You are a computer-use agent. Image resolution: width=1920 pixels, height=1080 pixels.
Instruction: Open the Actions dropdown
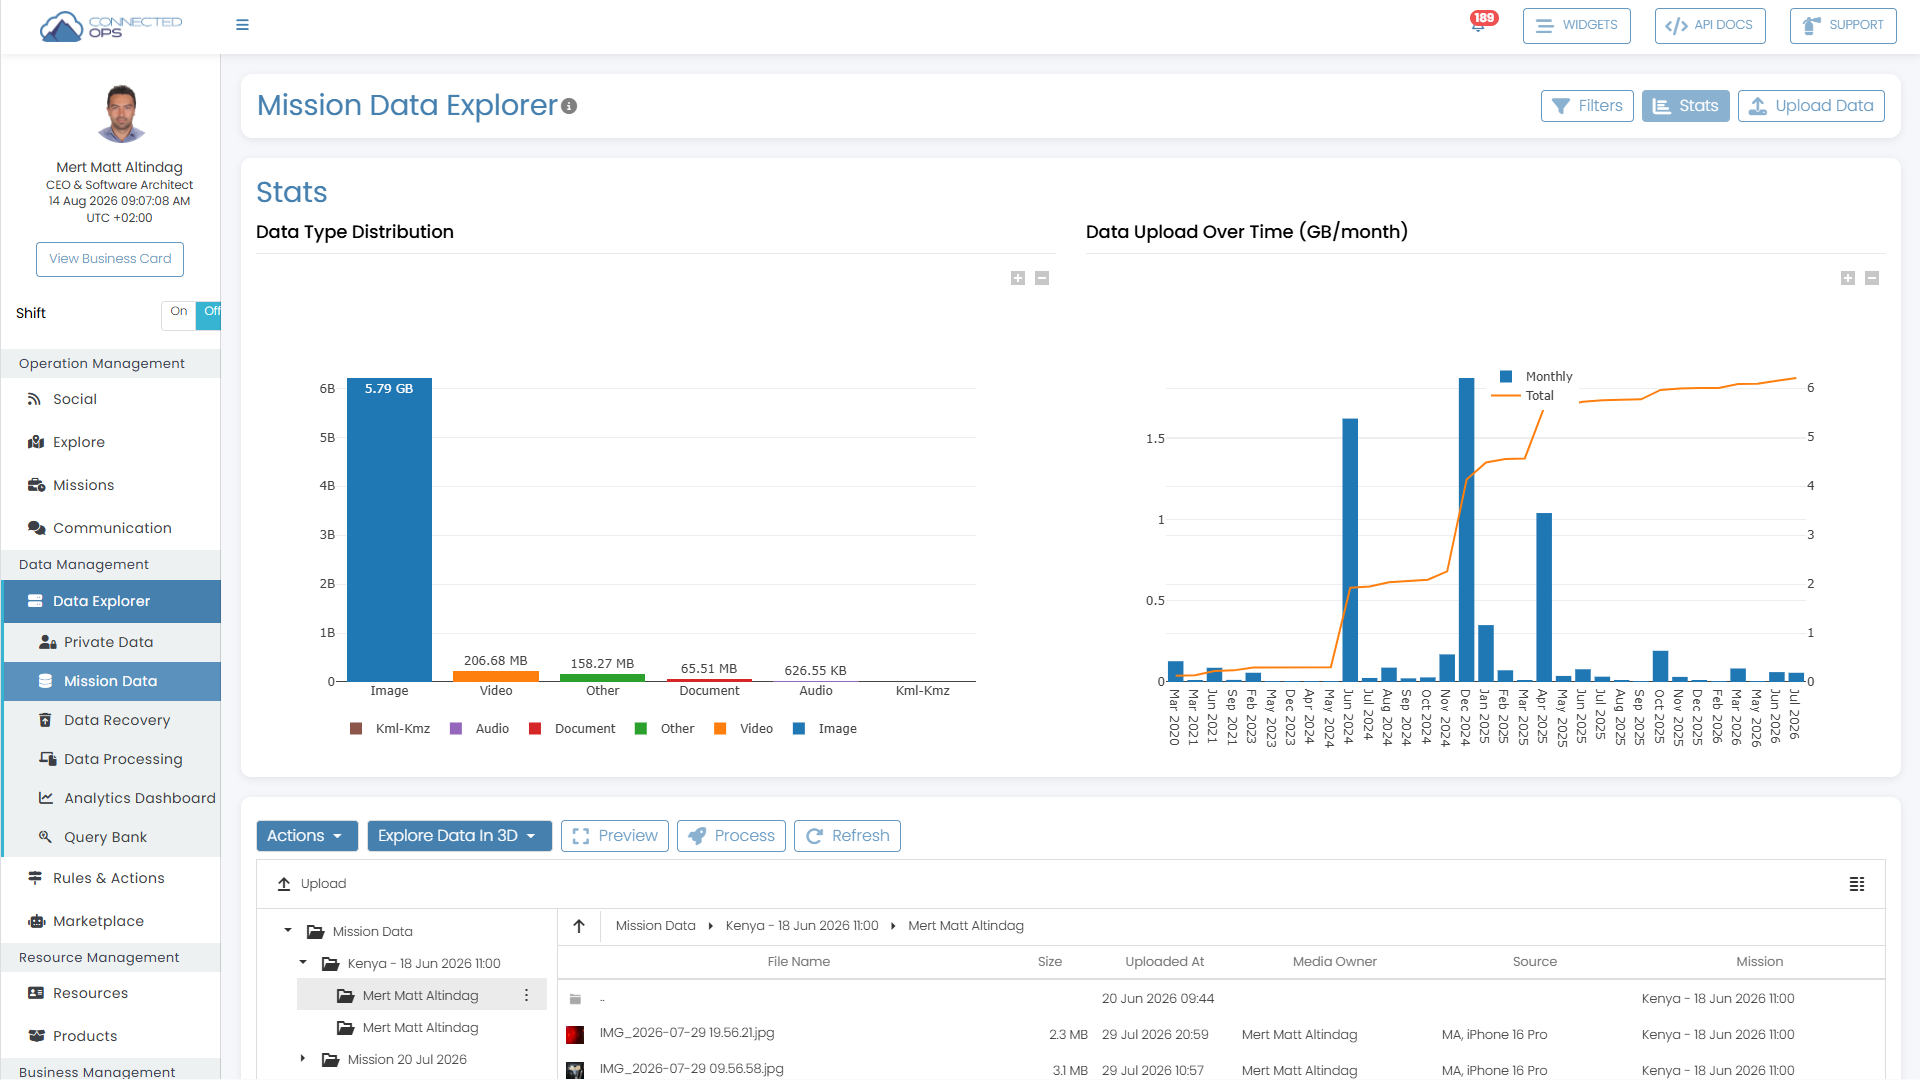click(x=307, y=836)
